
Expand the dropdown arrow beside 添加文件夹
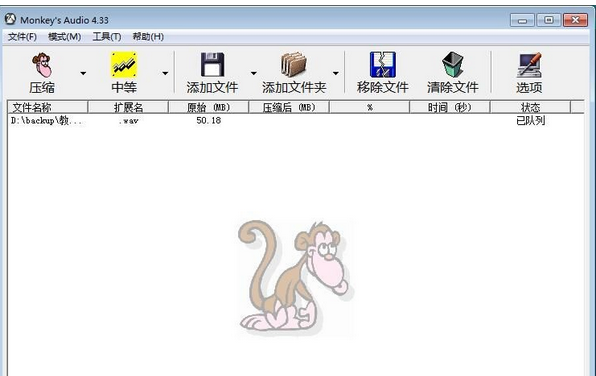pos(336,73)
